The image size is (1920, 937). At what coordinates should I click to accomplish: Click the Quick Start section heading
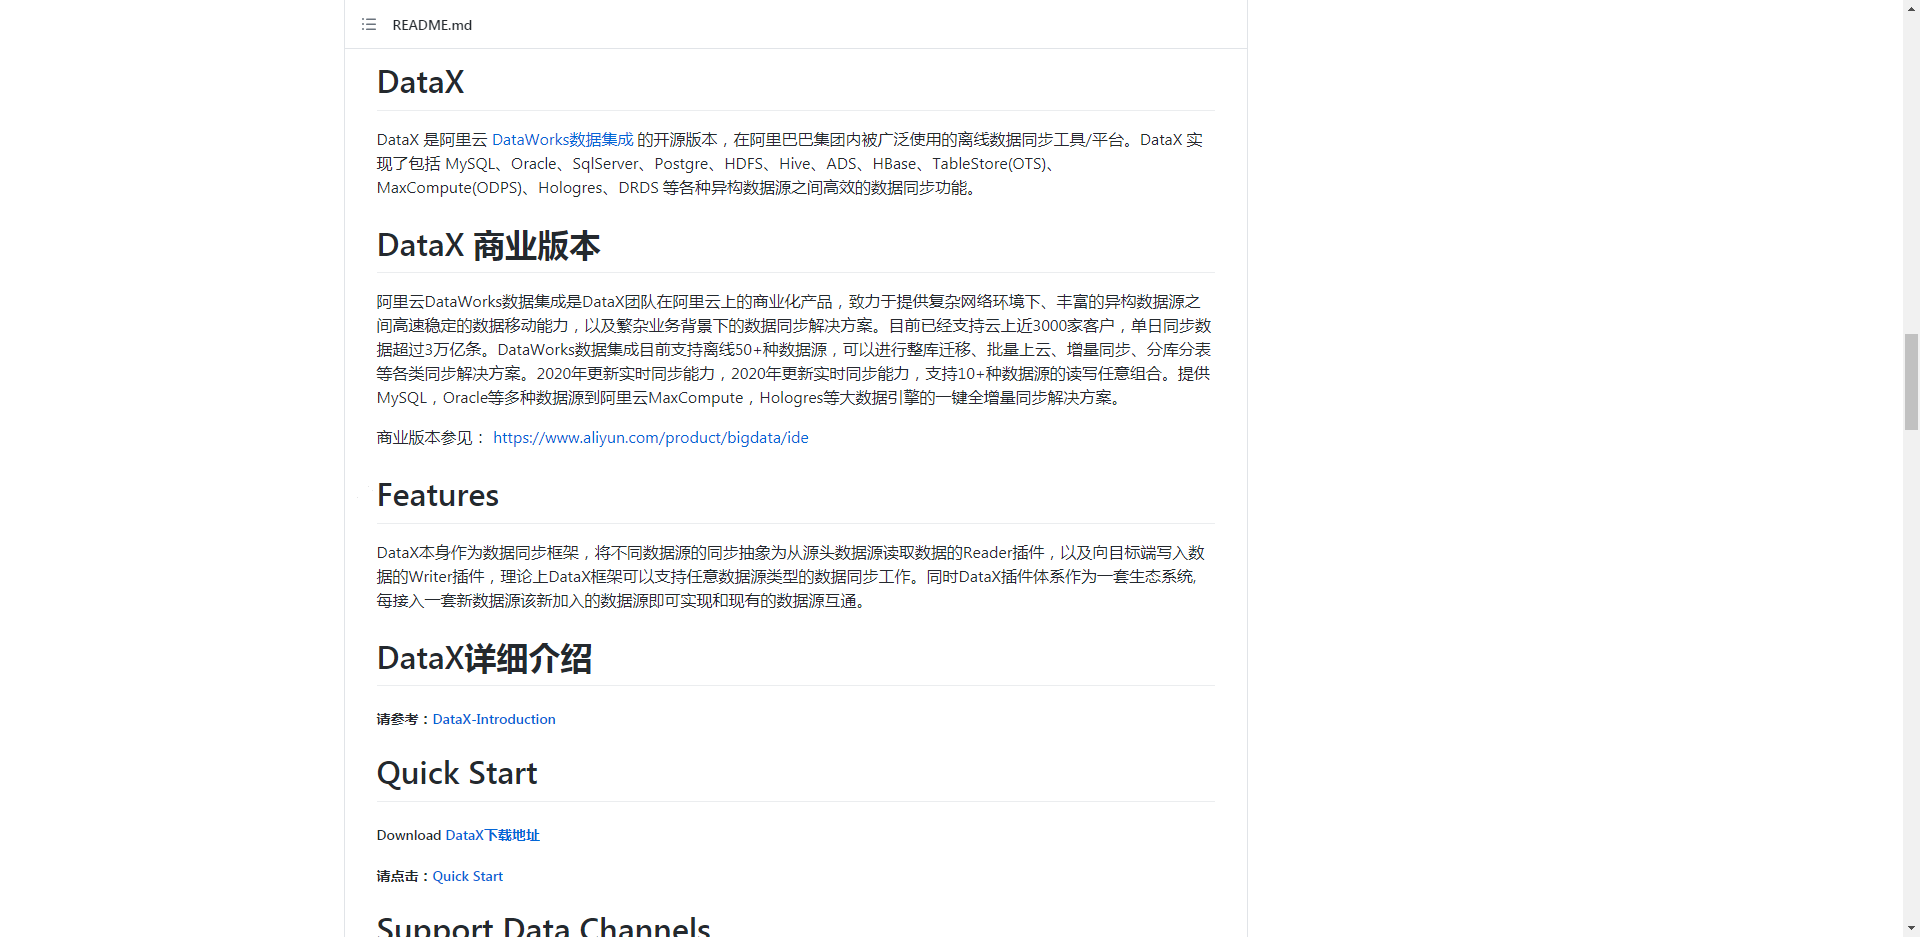coord(456,774)
